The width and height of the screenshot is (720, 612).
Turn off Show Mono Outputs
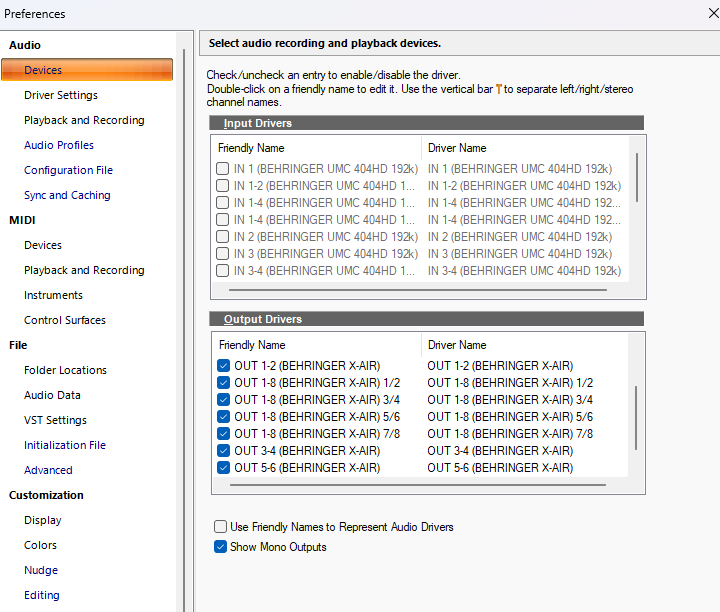pos(220,547)
